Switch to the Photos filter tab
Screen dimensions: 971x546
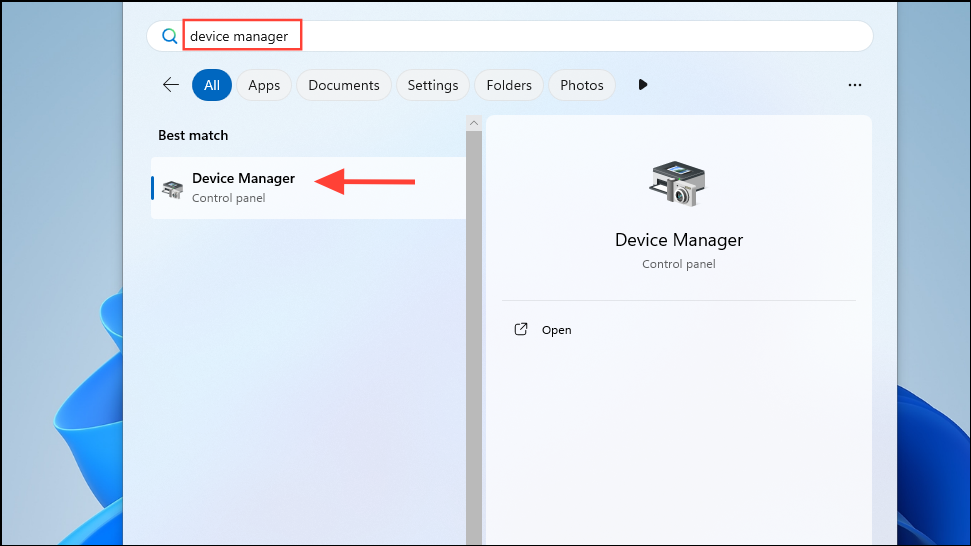(x=581, y=85)
